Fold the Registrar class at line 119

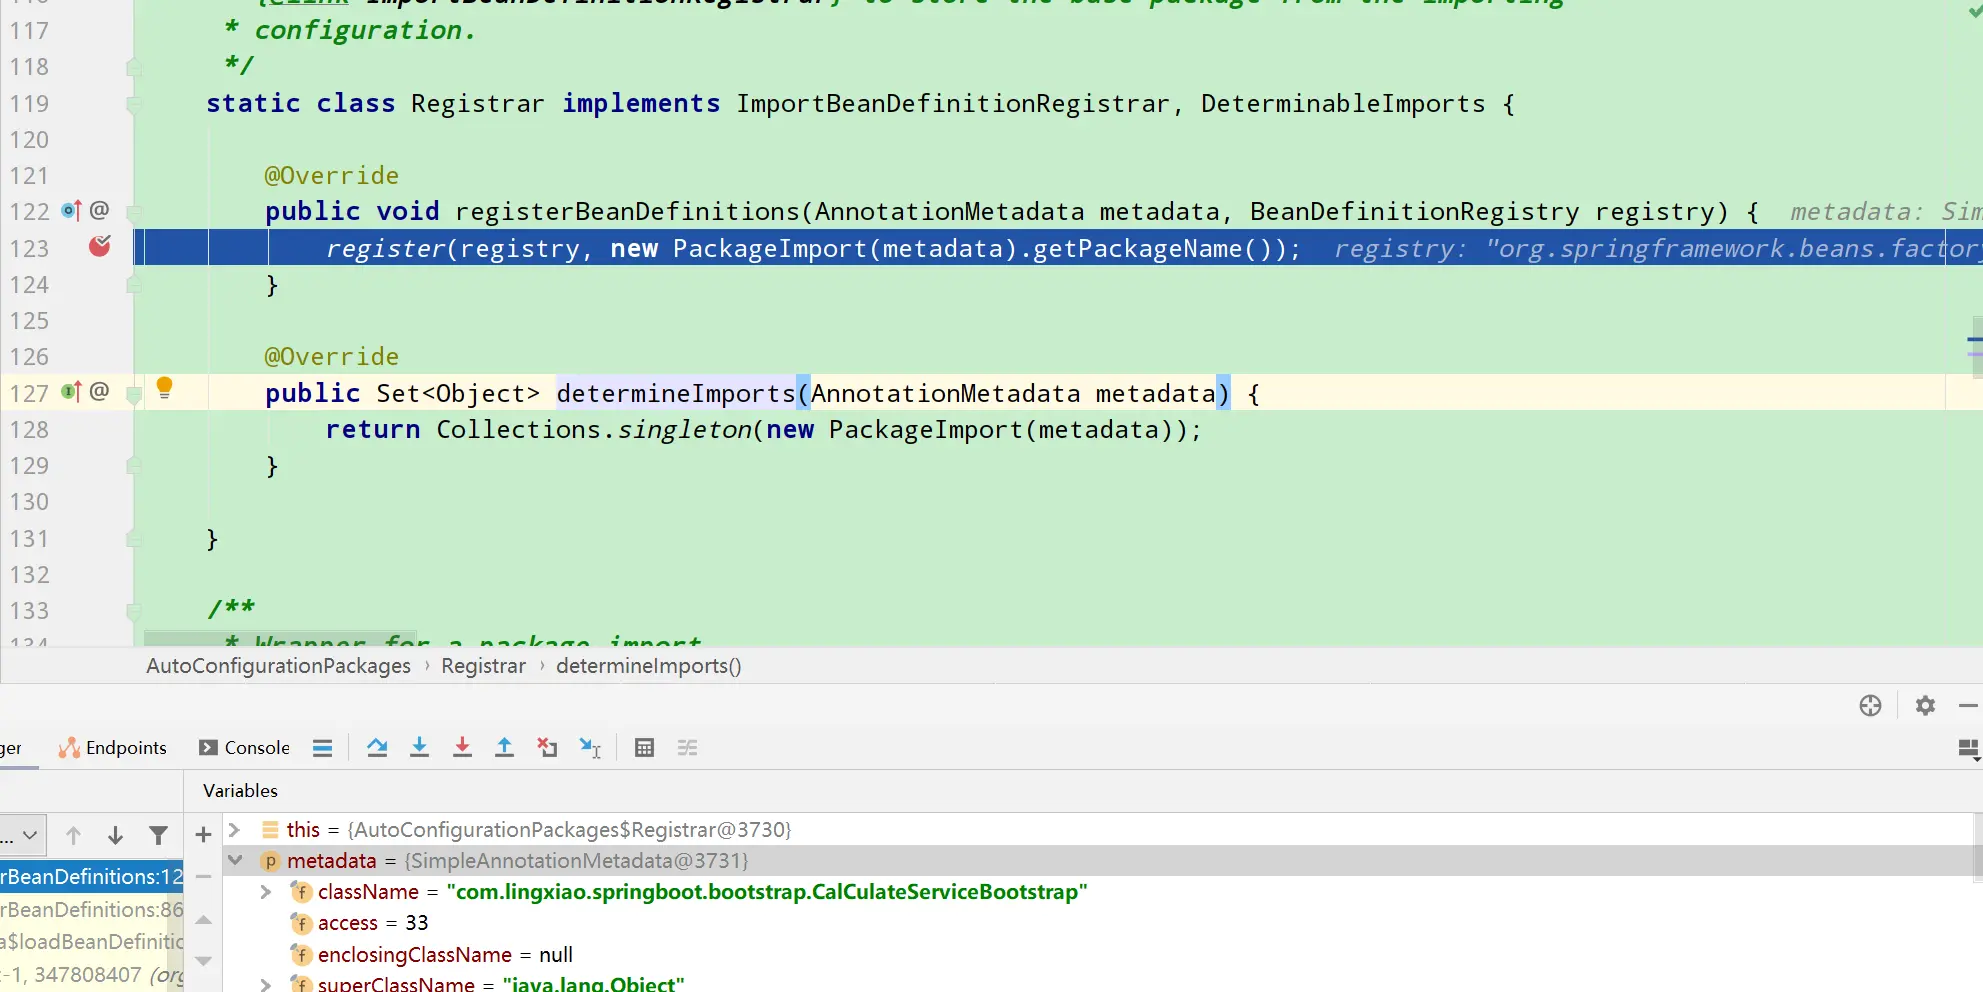134,104
